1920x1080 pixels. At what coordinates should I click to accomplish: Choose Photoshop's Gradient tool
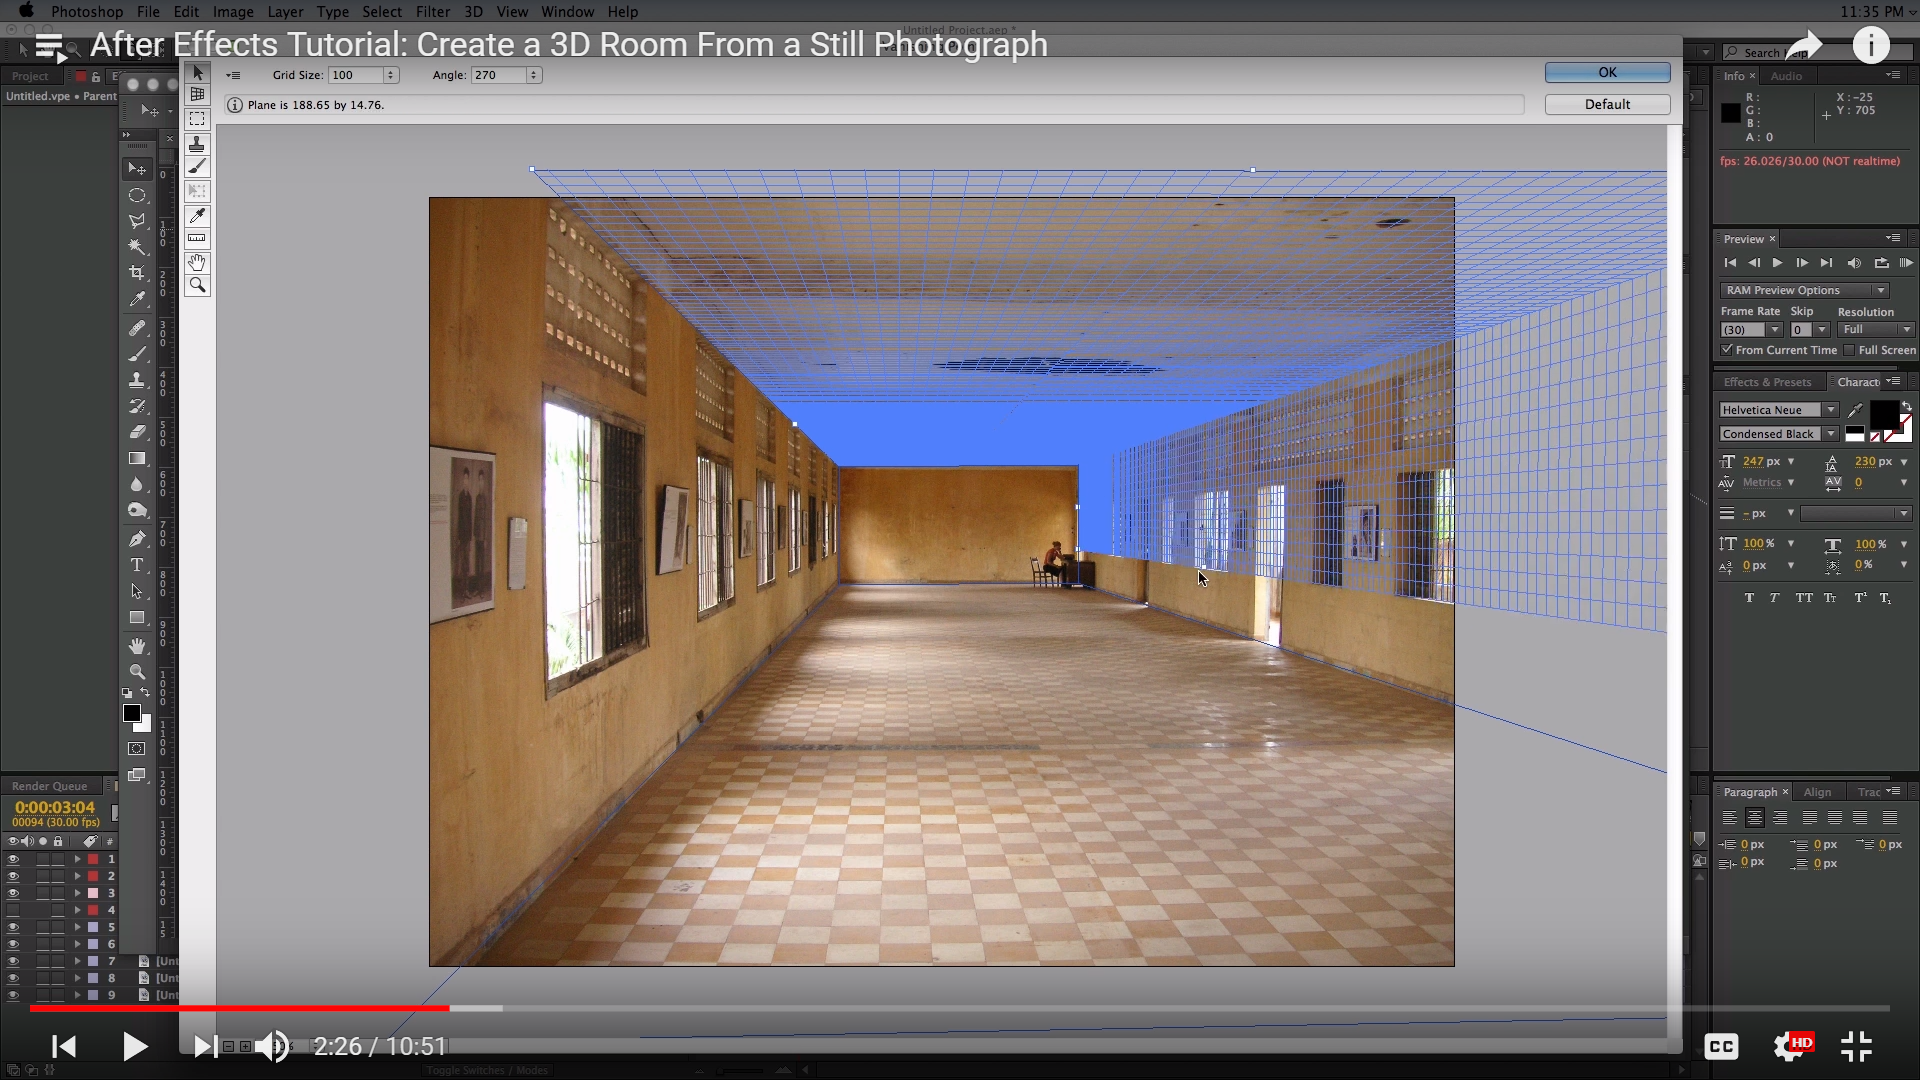[137, 458]
